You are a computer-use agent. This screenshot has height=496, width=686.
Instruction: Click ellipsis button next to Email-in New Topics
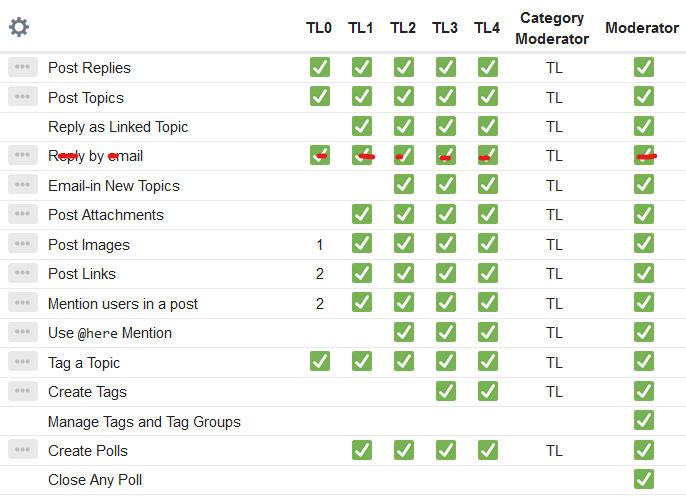(23, 185)
